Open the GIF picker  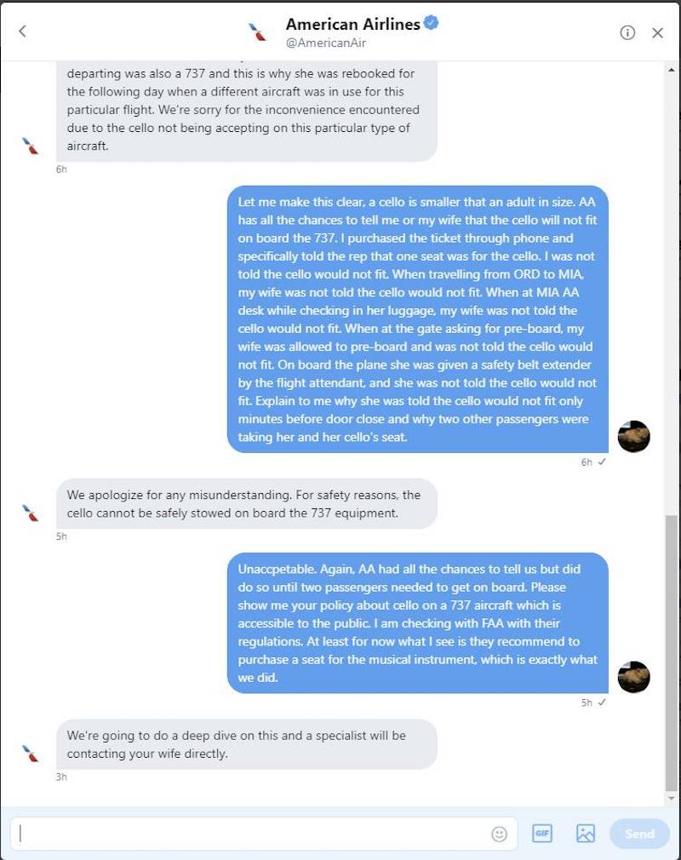coord(542,833)
